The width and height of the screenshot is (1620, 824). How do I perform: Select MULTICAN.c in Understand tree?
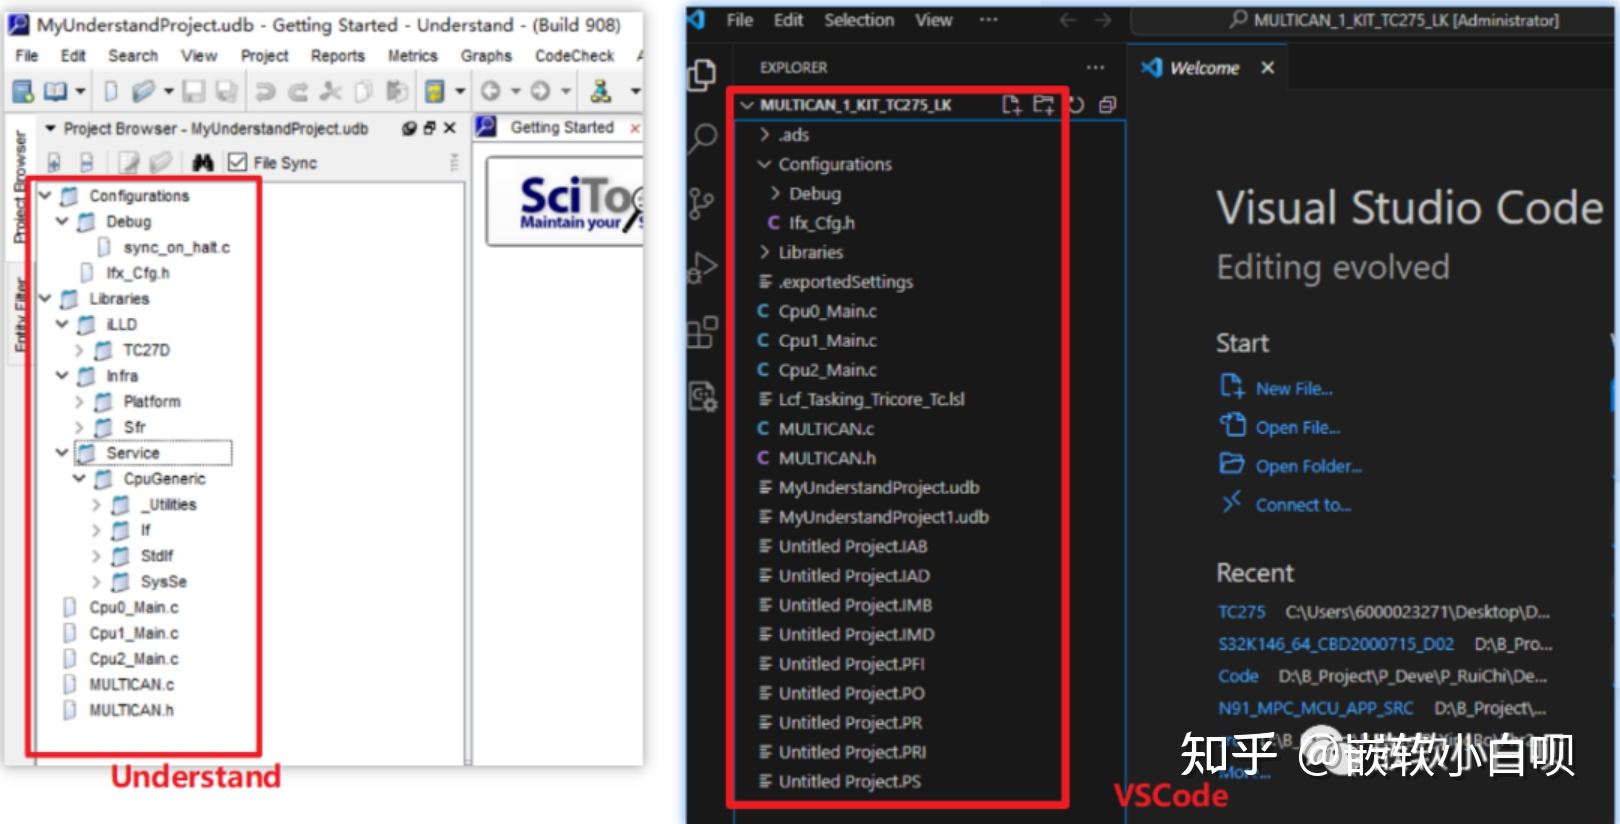click(131, 685)
